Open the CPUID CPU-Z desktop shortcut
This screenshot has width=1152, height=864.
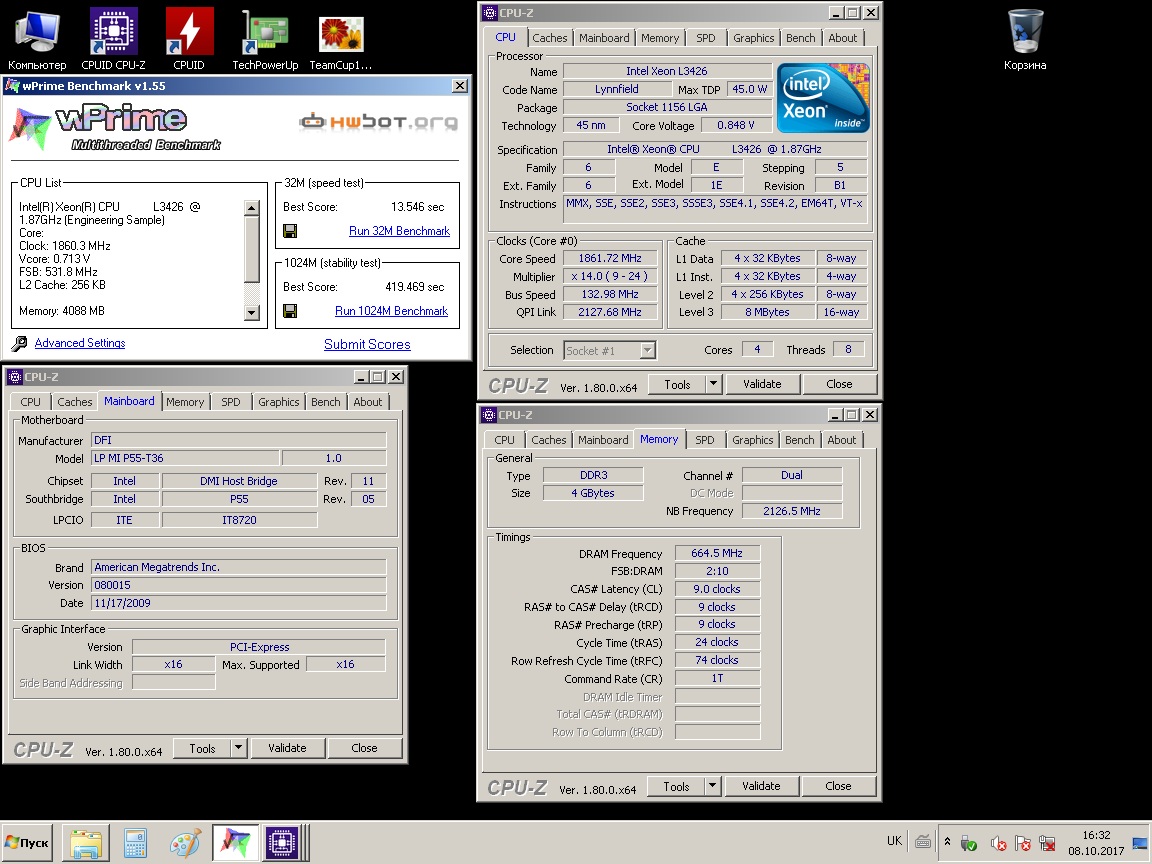(x=113, y=38)
